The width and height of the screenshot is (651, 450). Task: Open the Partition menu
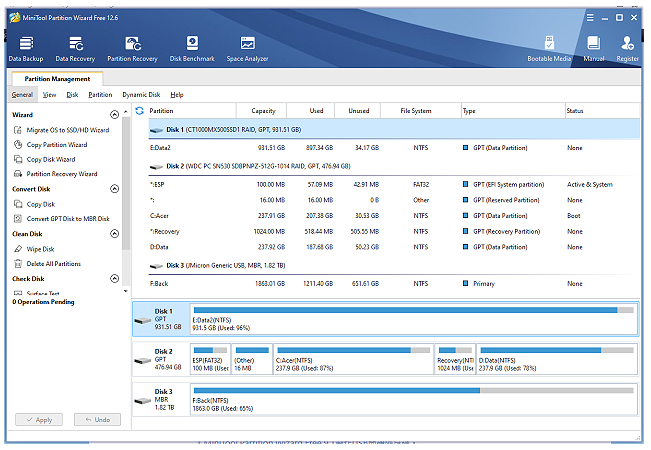(100, 95)
